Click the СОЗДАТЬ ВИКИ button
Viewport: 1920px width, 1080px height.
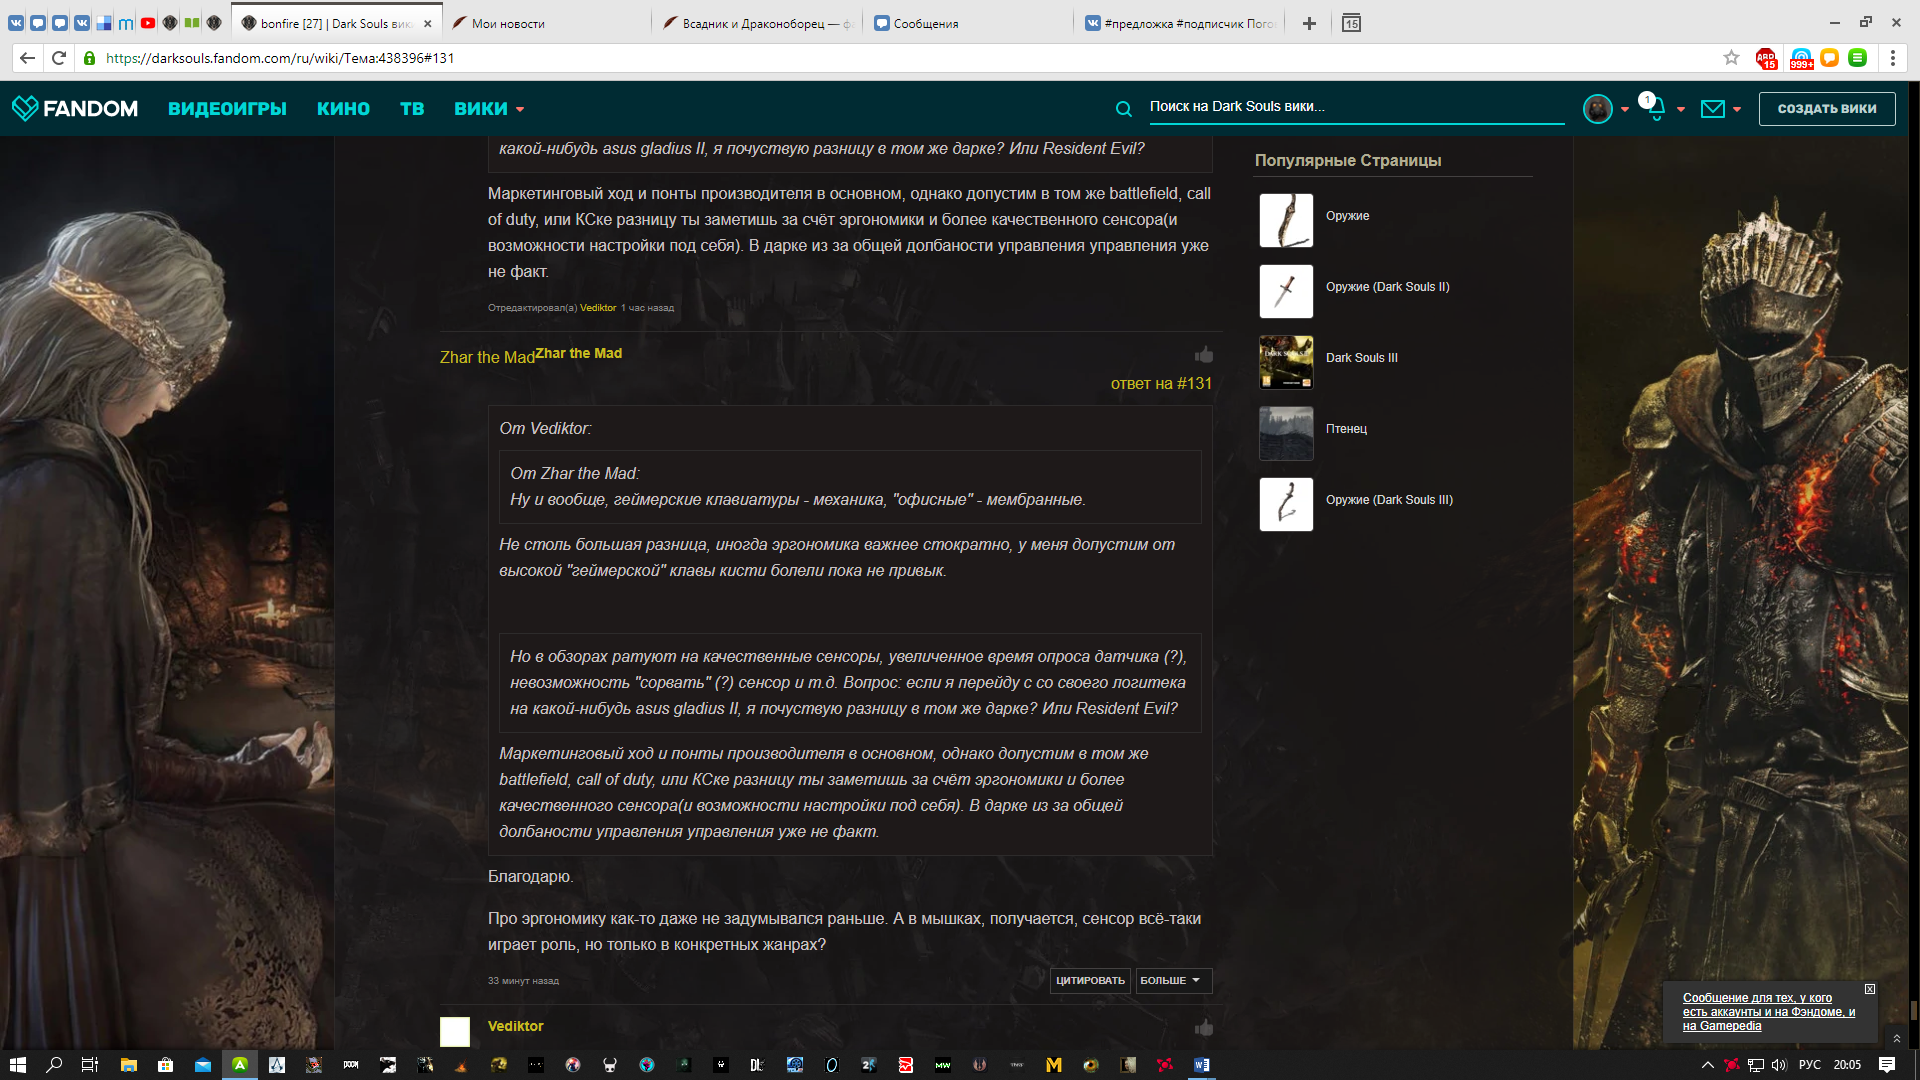pos(1826,109)
